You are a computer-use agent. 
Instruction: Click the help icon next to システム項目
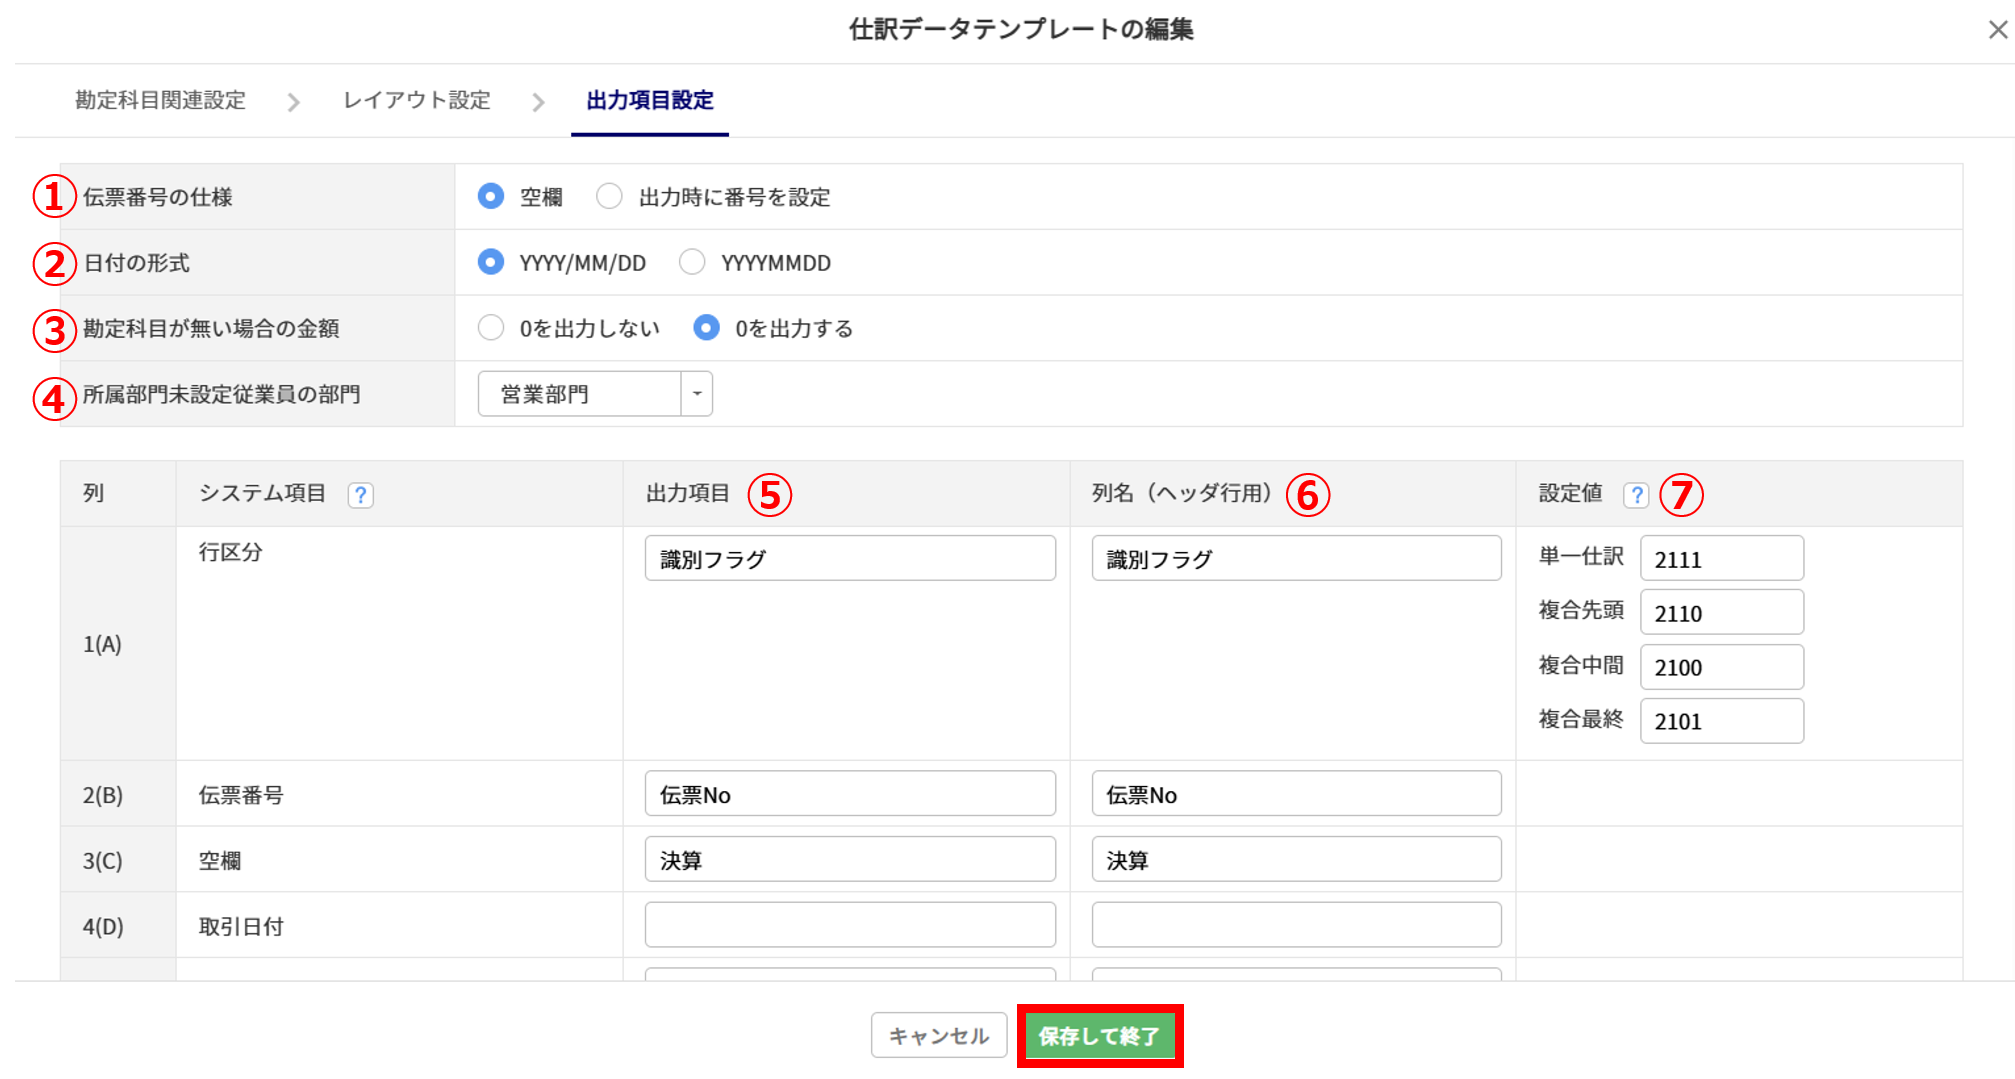coord(360,495)
